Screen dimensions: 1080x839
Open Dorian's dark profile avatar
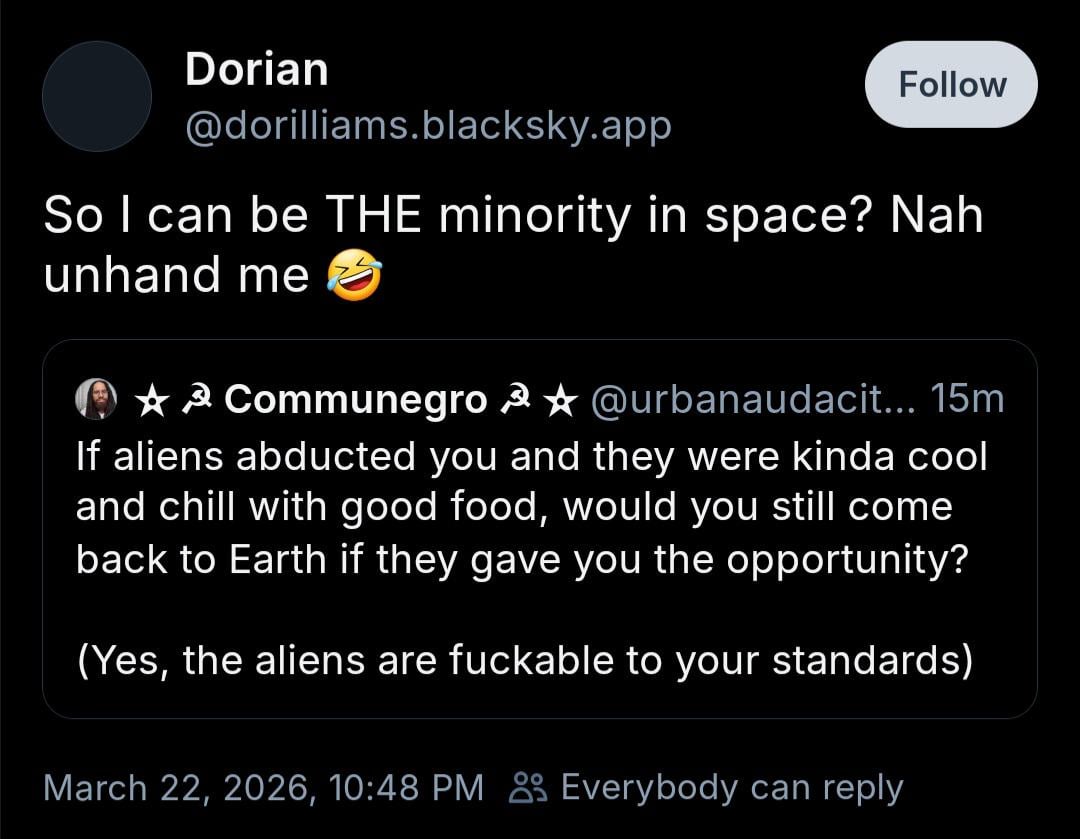97,97
